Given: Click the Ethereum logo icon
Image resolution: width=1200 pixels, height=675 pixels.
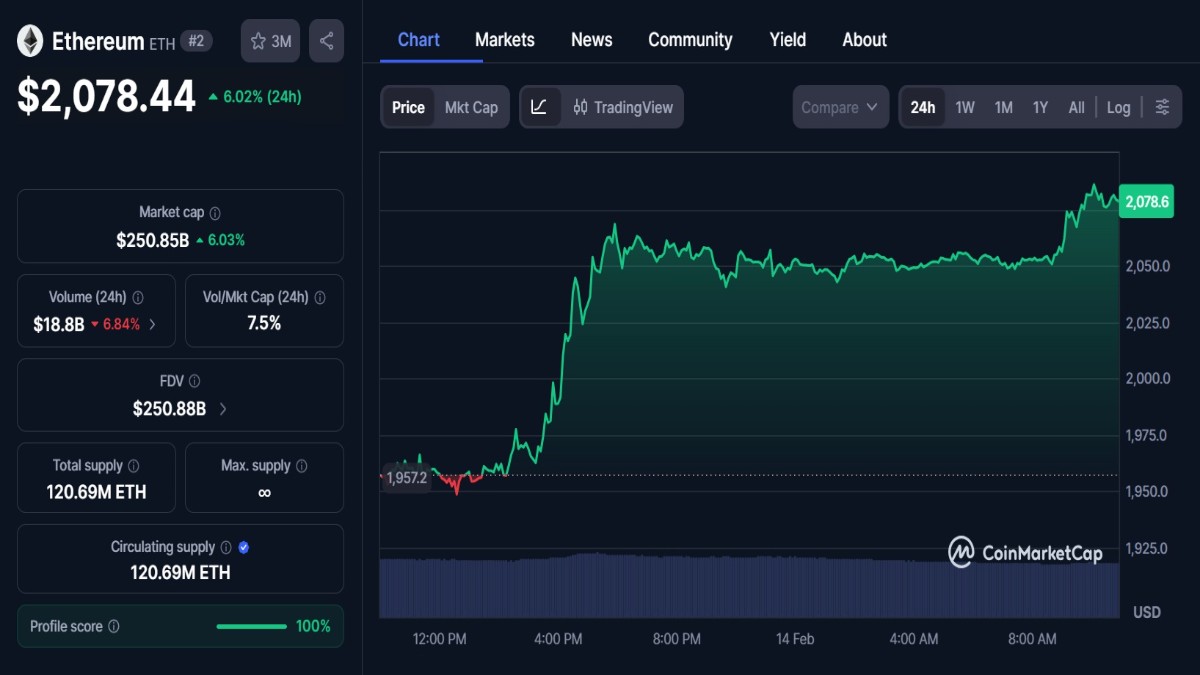Looking at the screenshot, I should [30, 41].
